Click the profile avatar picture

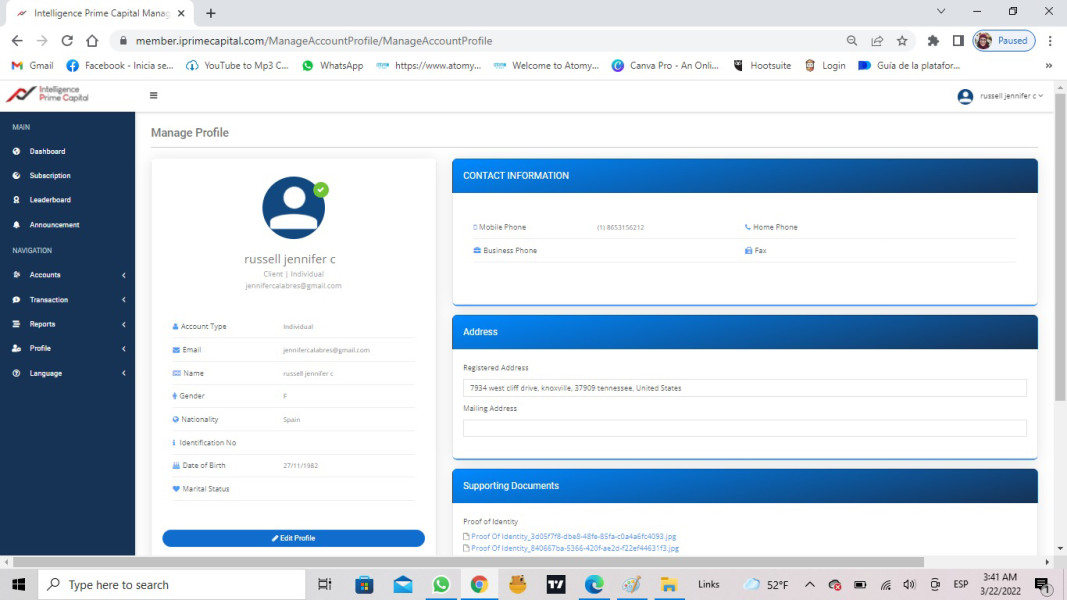(293, 208)
